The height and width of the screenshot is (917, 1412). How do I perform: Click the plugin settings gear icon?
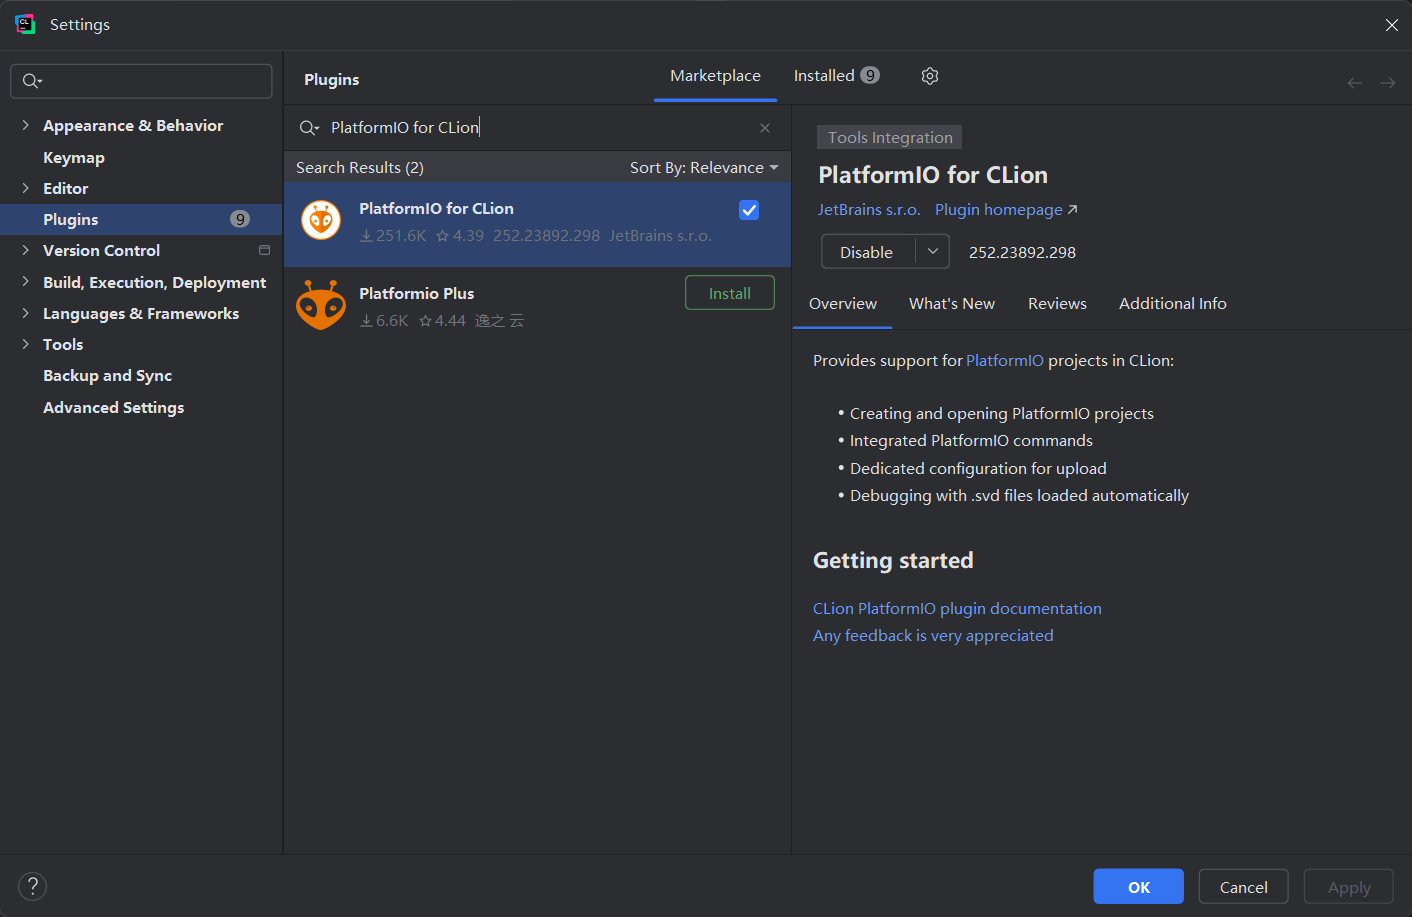click(x=930, y=76)
